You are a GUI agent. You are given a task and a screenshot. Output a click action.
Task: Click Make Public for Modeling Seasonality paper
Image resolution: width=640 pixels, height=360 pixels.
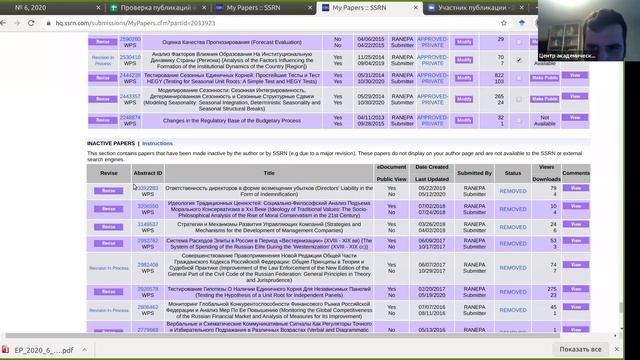(544, 99)
